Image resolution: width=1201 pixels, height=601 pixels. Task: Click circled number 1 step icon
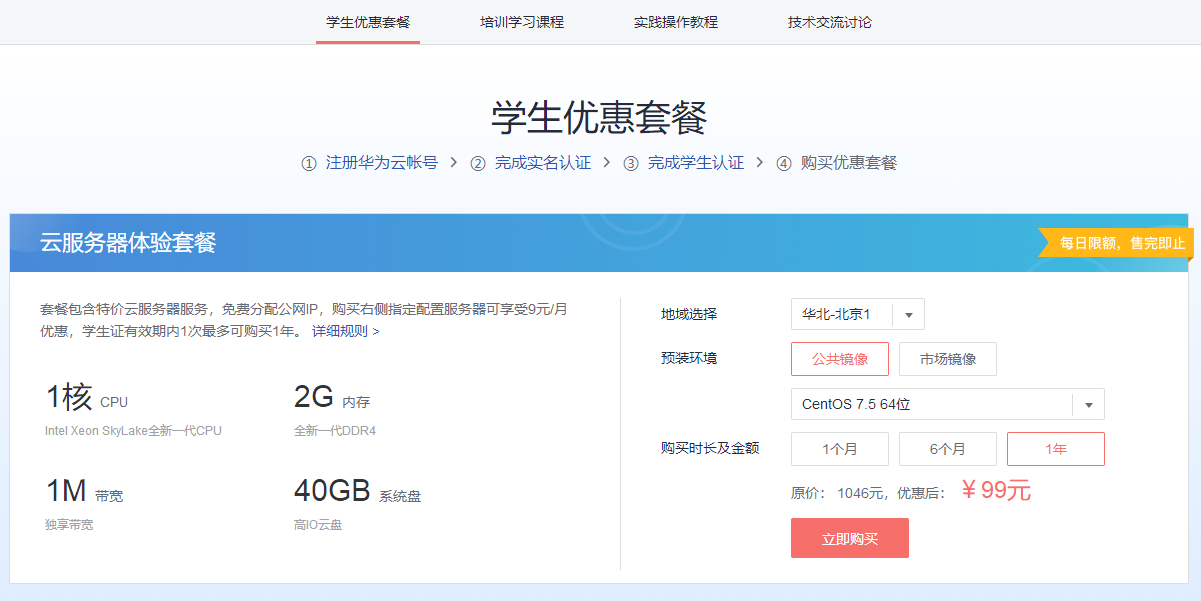click(x=309, y=163)
